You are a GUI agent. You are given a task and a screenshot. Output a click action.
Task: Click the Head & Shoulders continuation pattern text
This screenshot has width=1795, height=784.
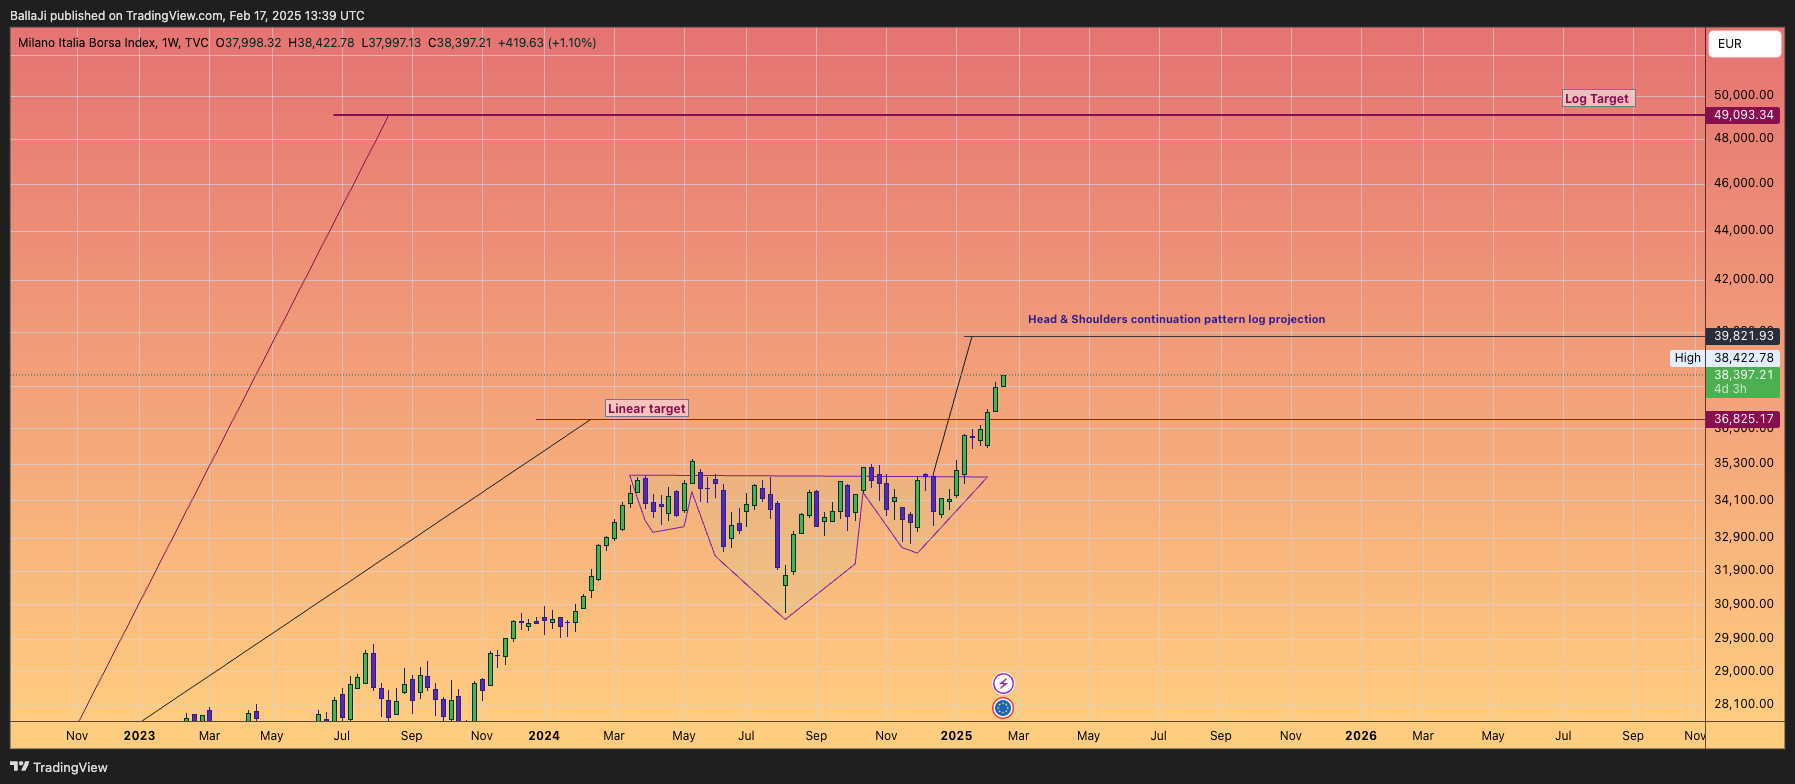[1176, 319]
